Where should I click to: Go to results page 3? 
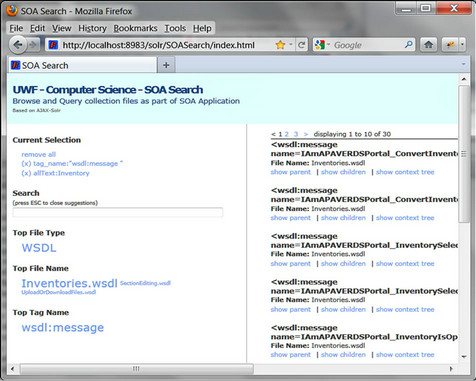point(296,134)
